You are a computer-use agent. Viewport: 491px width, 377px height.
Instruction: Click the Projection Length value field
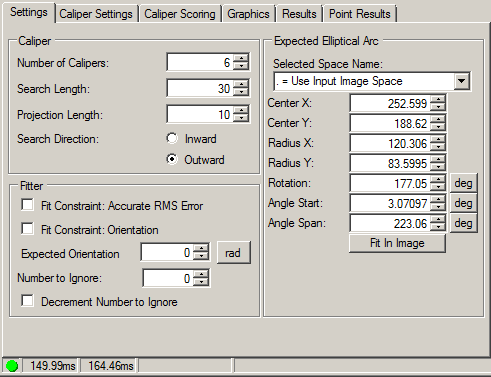pyautogui.click(x=200, y=114)
